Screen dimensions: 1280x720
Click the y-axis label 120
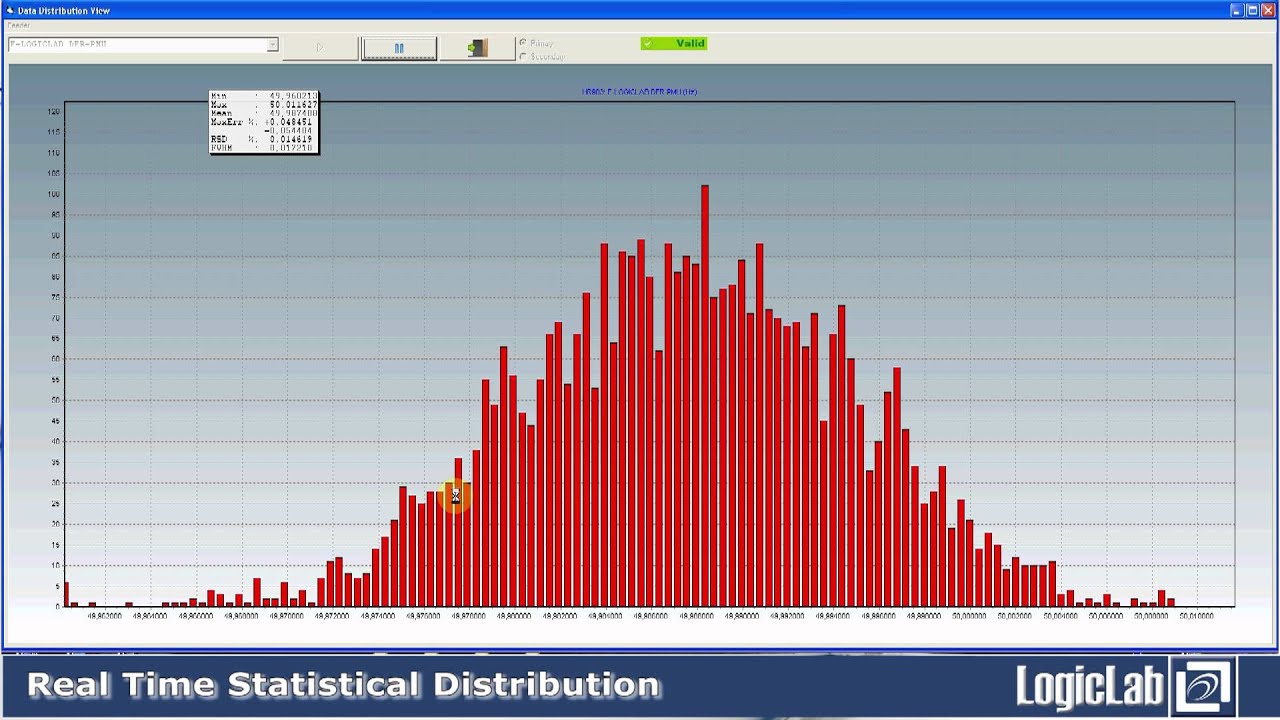[x=53, y=111]
